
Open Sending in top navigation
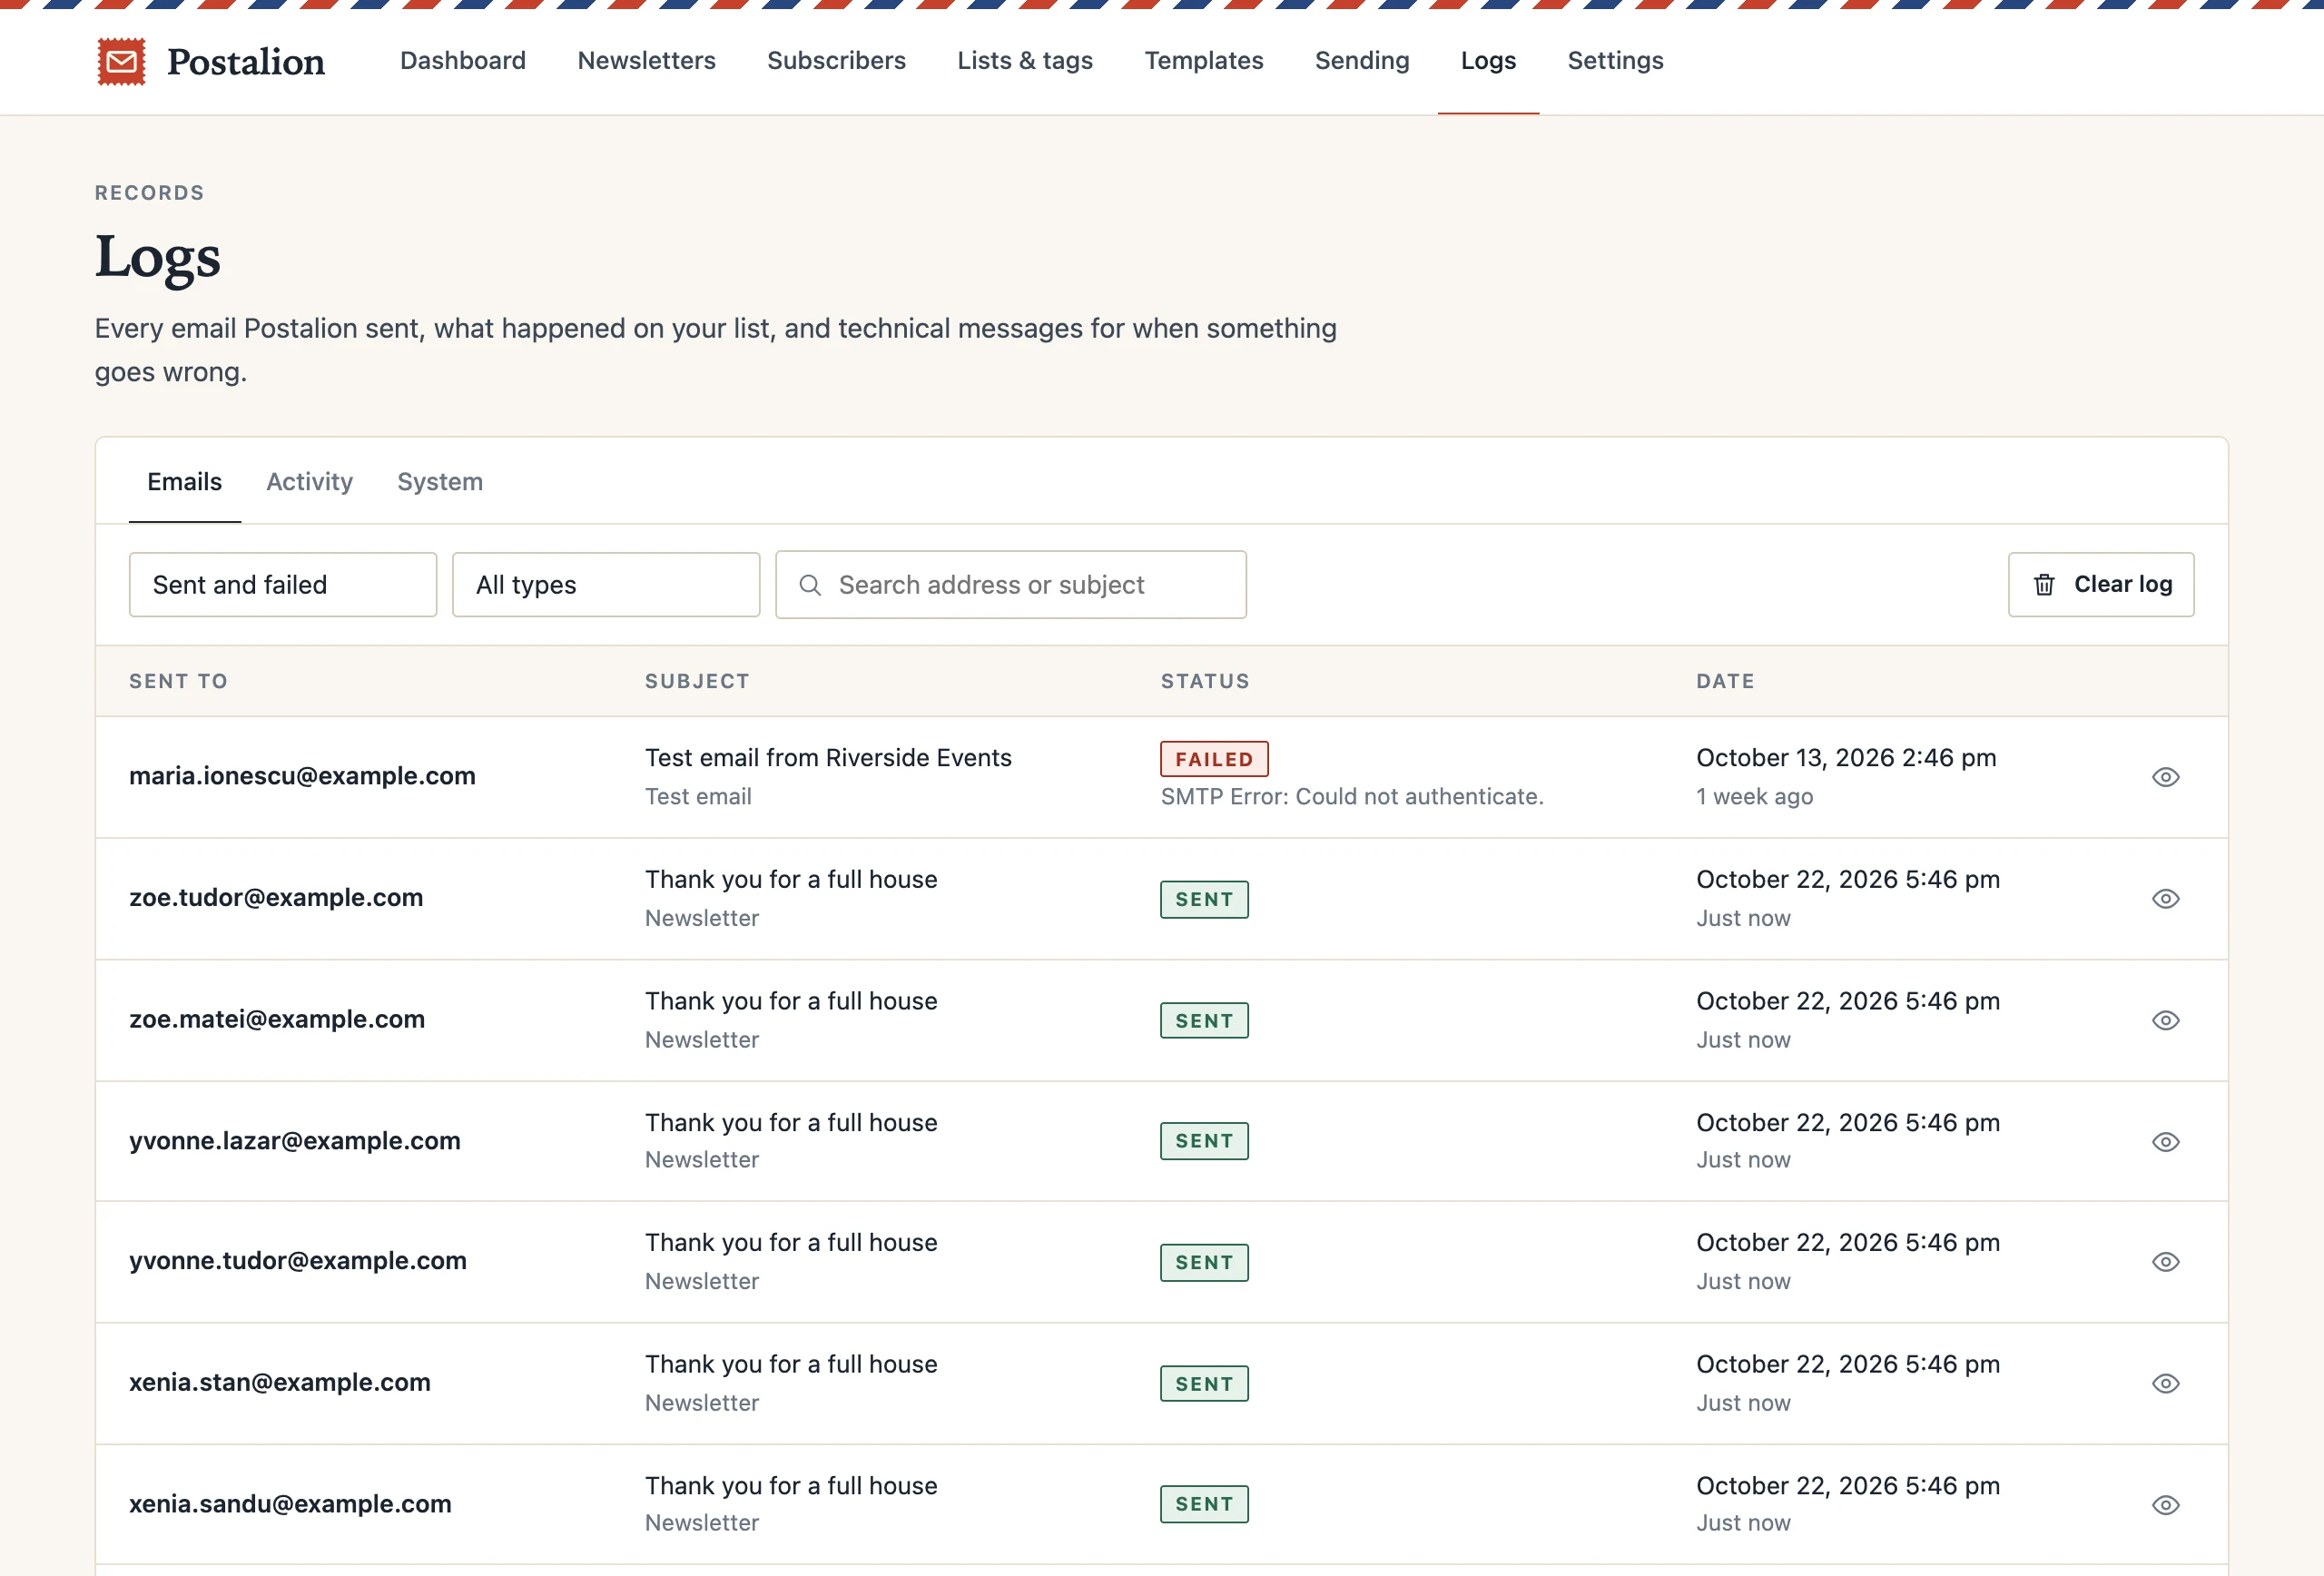point(1362,61)
